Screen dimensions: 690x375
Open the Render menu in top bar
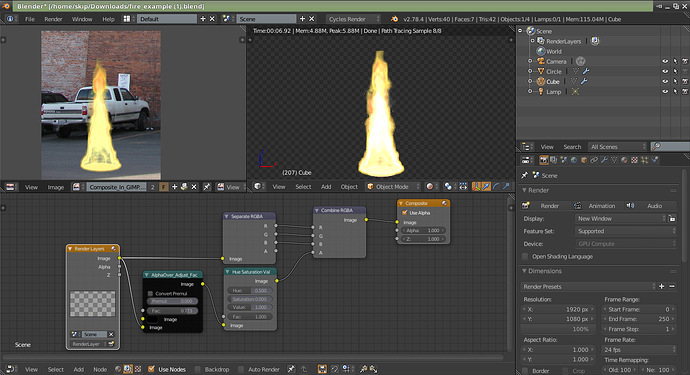click(53, 19)
